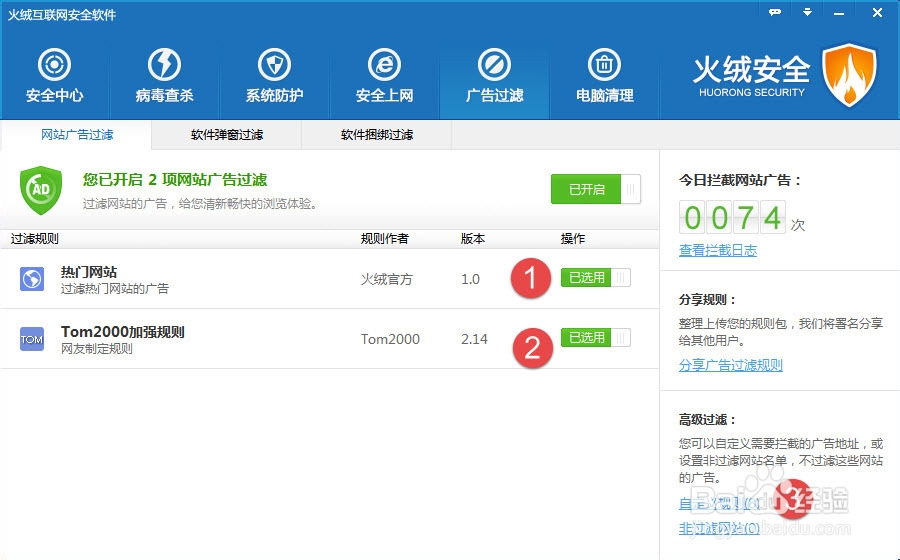Open the 系统防护 system protection icon

pyautogui.click(x=274, y=64)
